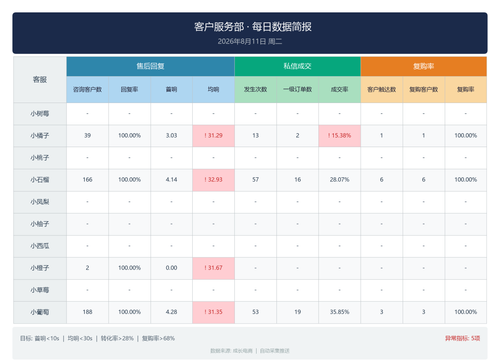Click 小石榴's 100.00% reply rate cell

tap(129, 180)
